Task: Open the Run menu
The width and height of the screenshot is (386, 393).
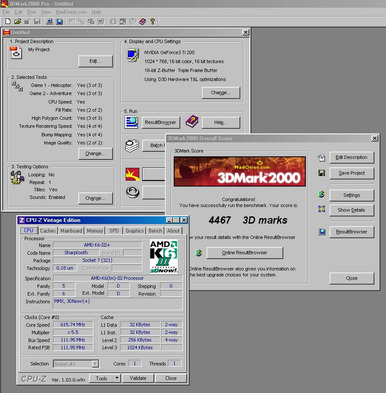Action: point(31,12)
